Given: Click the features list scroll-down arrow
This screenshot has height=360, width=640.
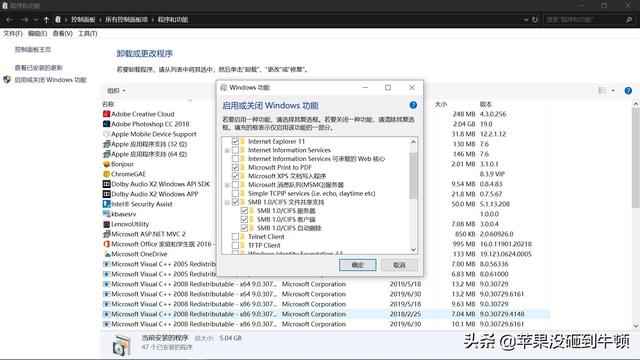Looking at the screenshot, I should tap(413, 249).
